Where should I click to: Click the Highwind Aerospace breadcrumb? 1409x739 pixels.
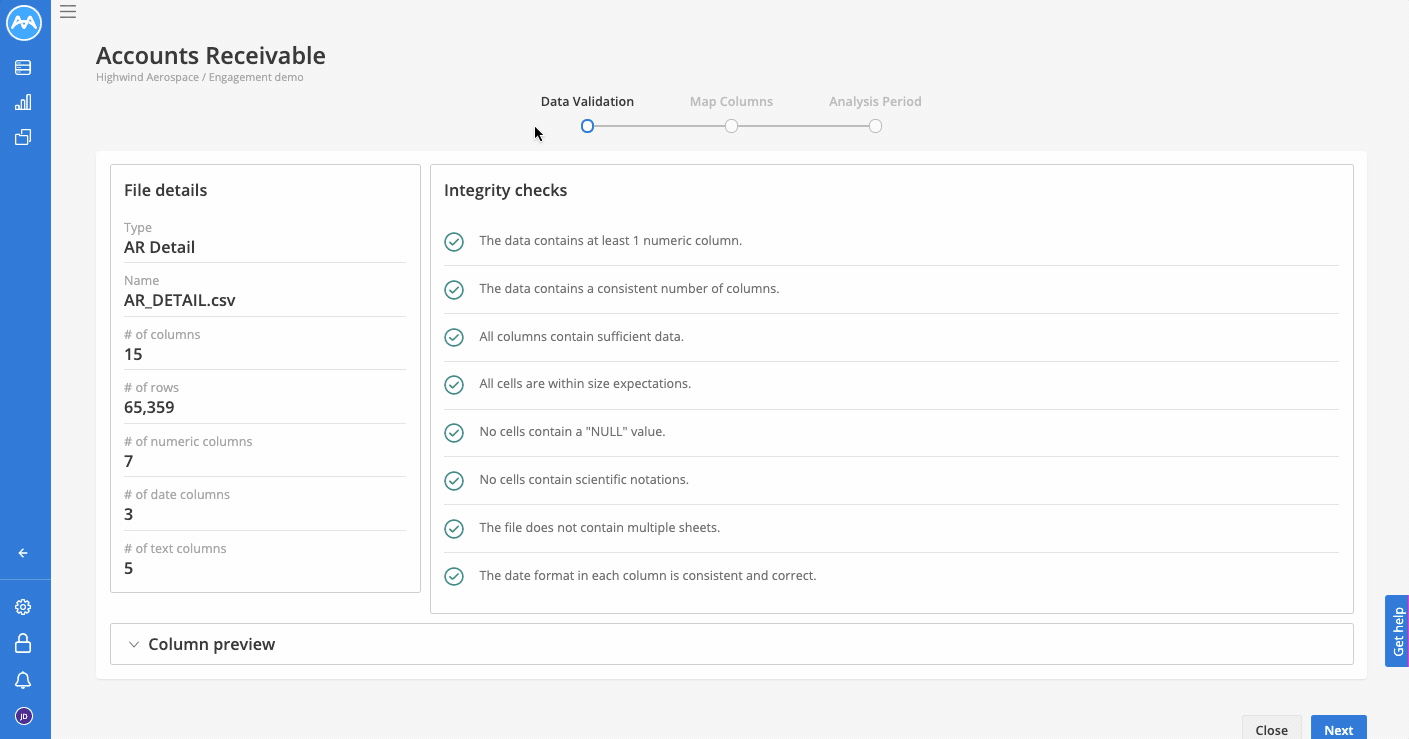147,77
